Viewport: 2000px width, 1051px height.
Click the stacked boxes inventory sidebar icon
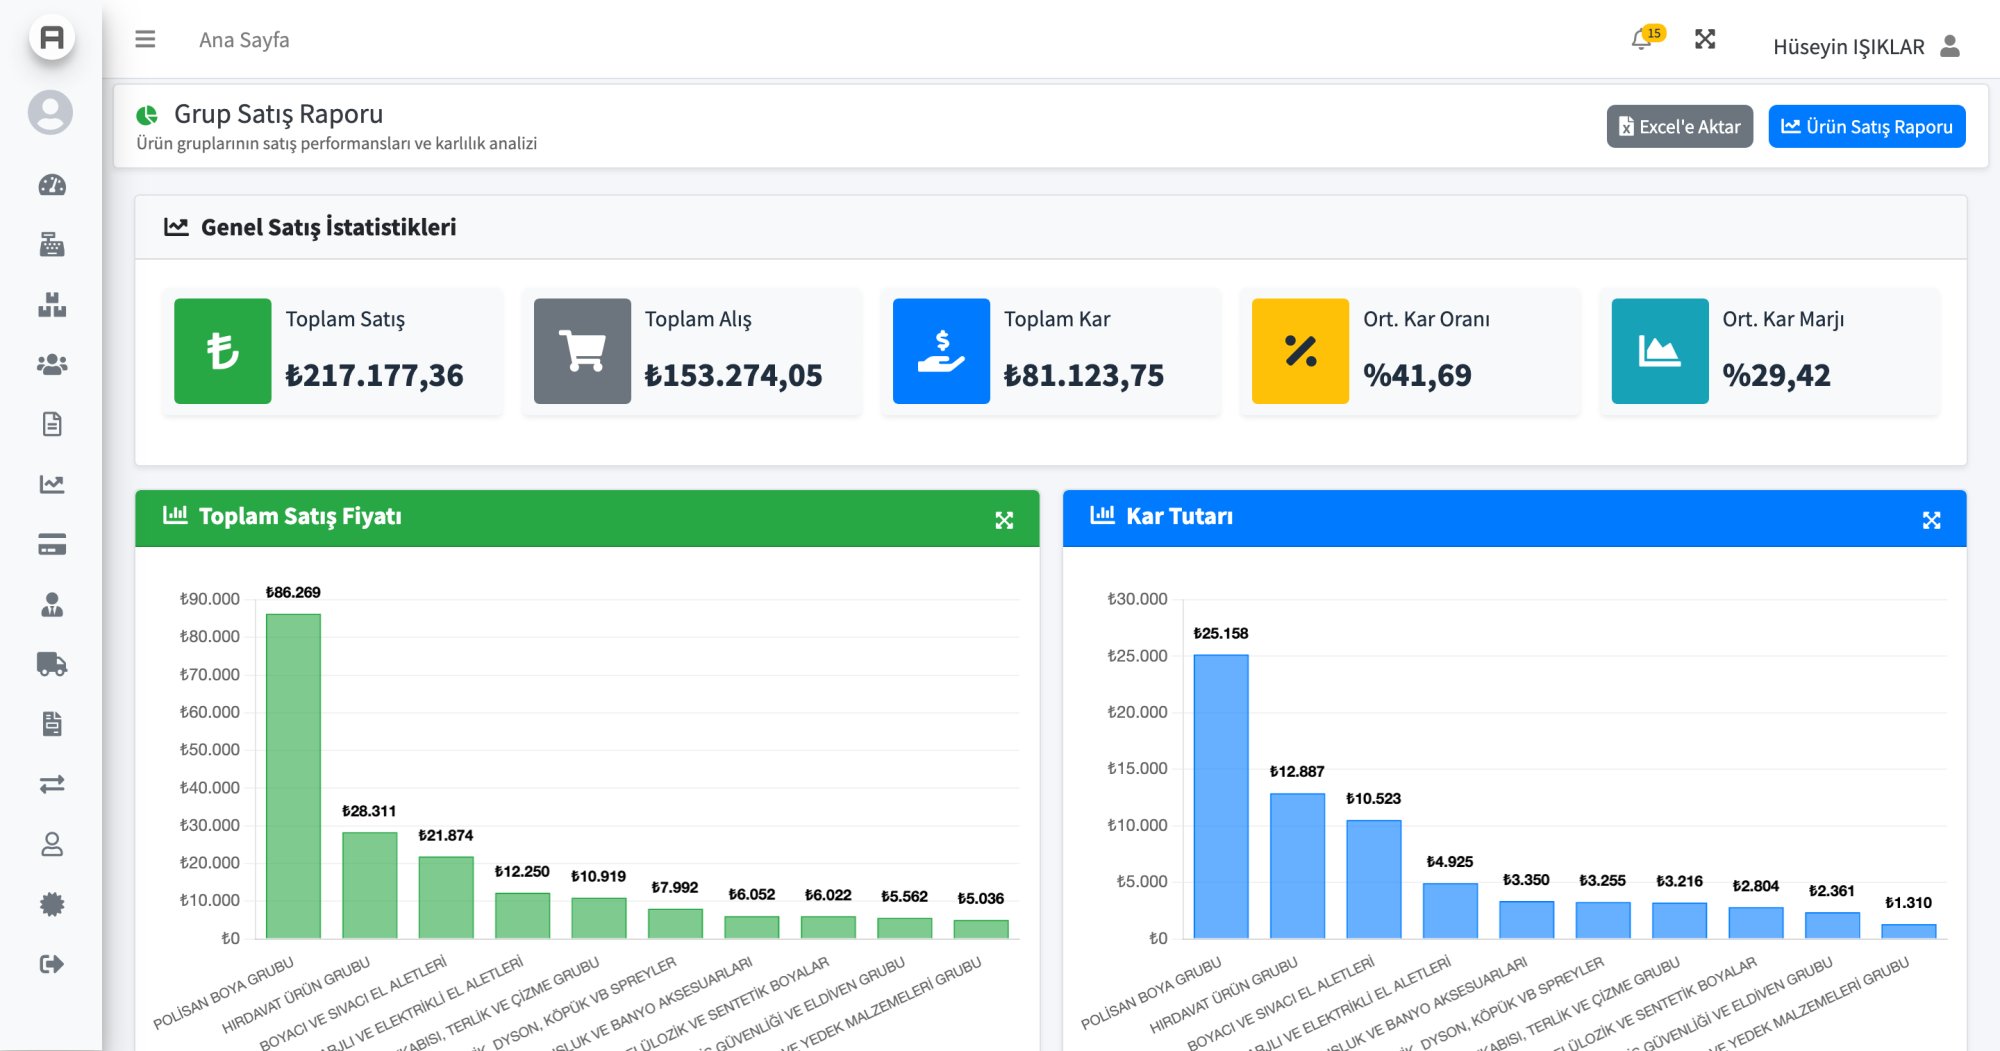(x=52, y=305)
